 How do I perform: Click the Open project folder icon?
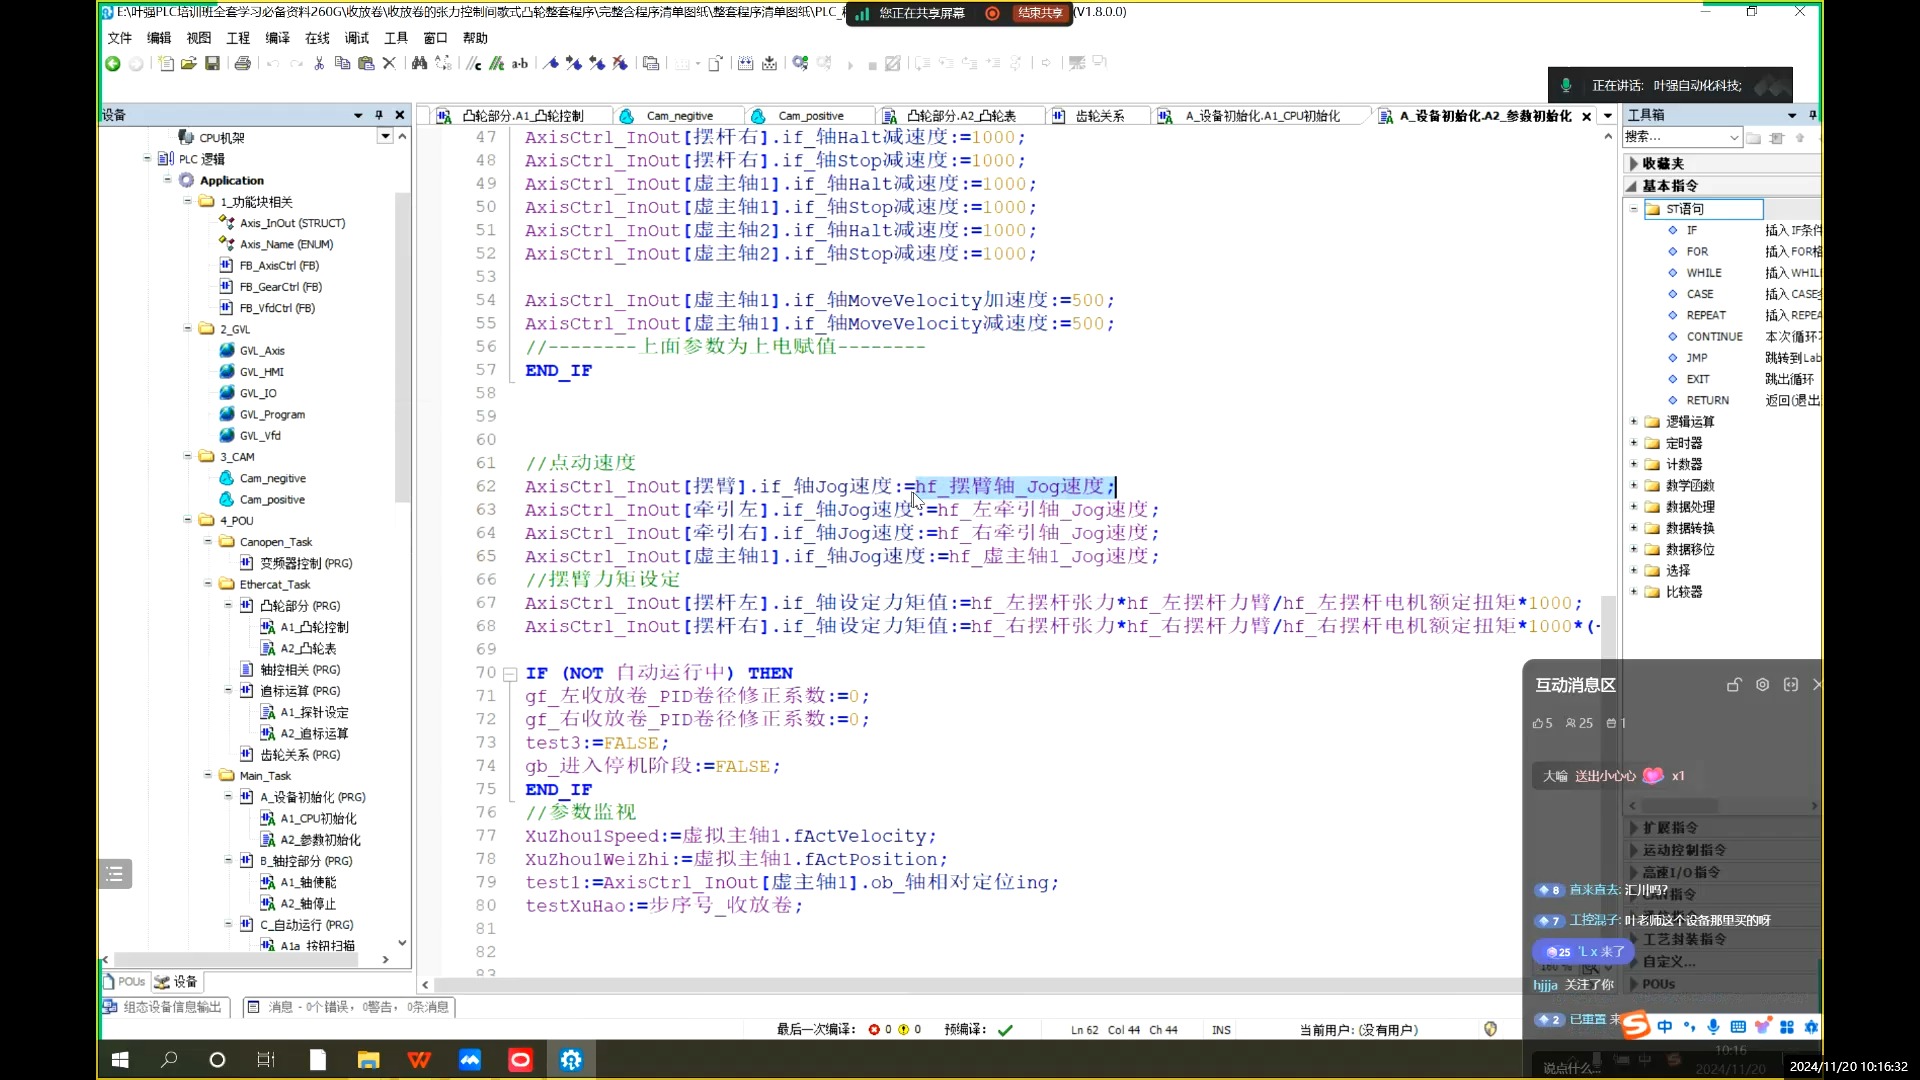point(188,63)
